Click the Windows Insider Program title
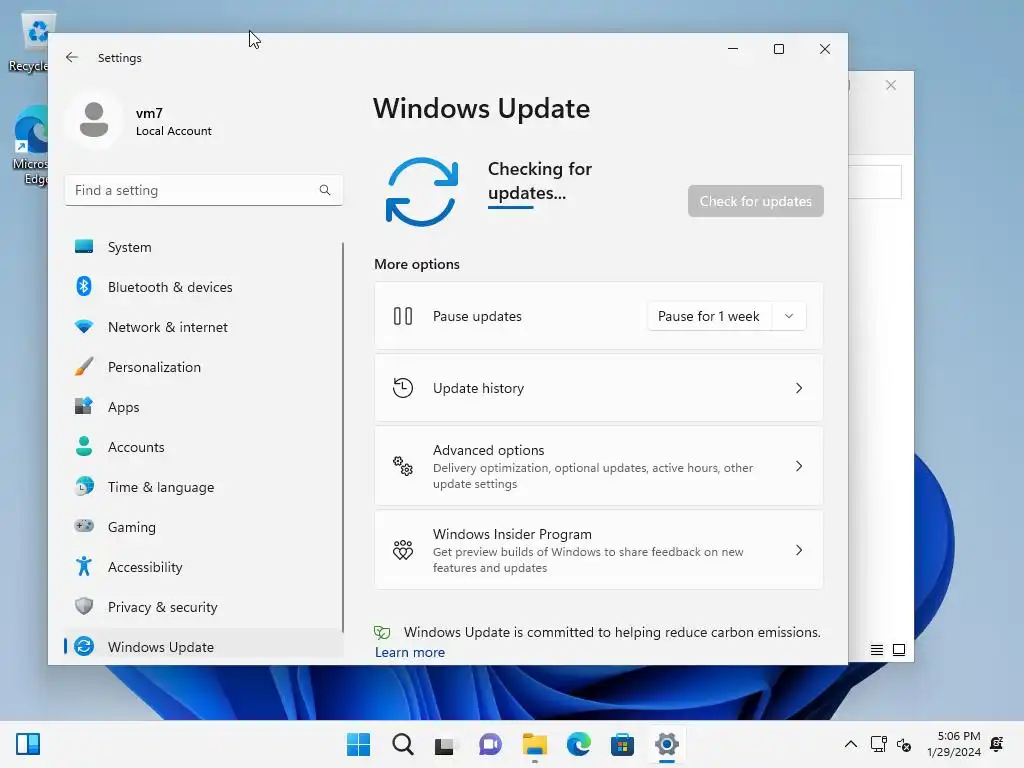Screen dimensions: 1024x768 pyautogui.click(x=512, y=534)
